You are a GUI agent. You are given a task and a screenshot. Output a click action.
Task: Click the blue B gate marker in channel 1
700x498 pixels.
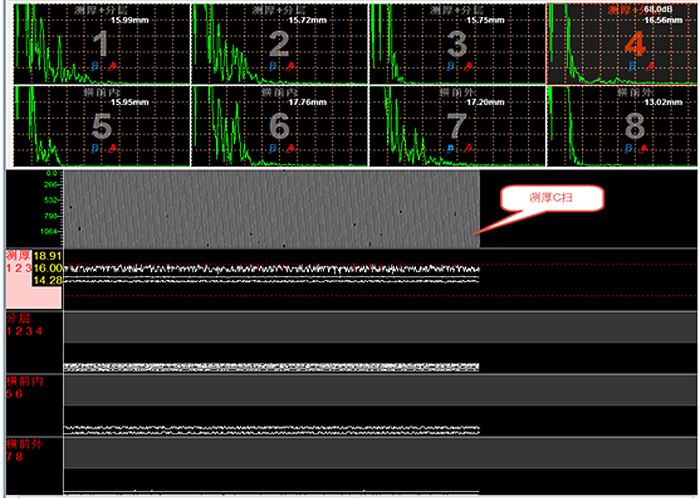click(x=95, y=66)
